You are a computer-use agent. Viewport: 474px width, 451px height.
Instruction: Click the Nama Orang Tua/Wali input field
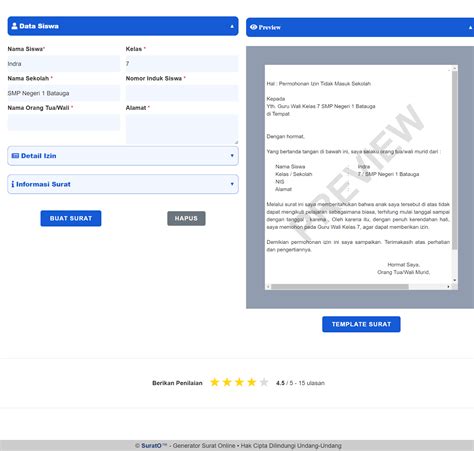(x=64, y=122)
